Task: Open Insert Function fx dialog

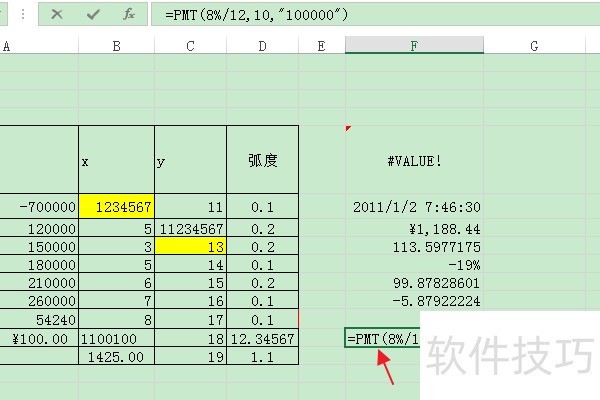Action: 129,15
